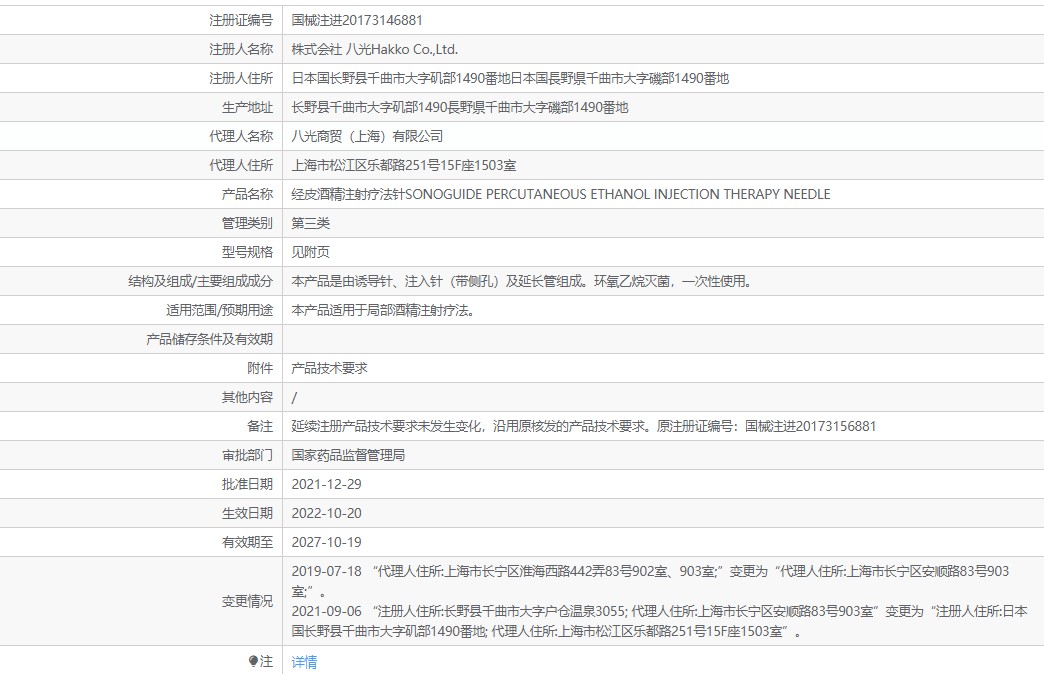Click the bulb icon beside 注 label

tap(253, 661)
